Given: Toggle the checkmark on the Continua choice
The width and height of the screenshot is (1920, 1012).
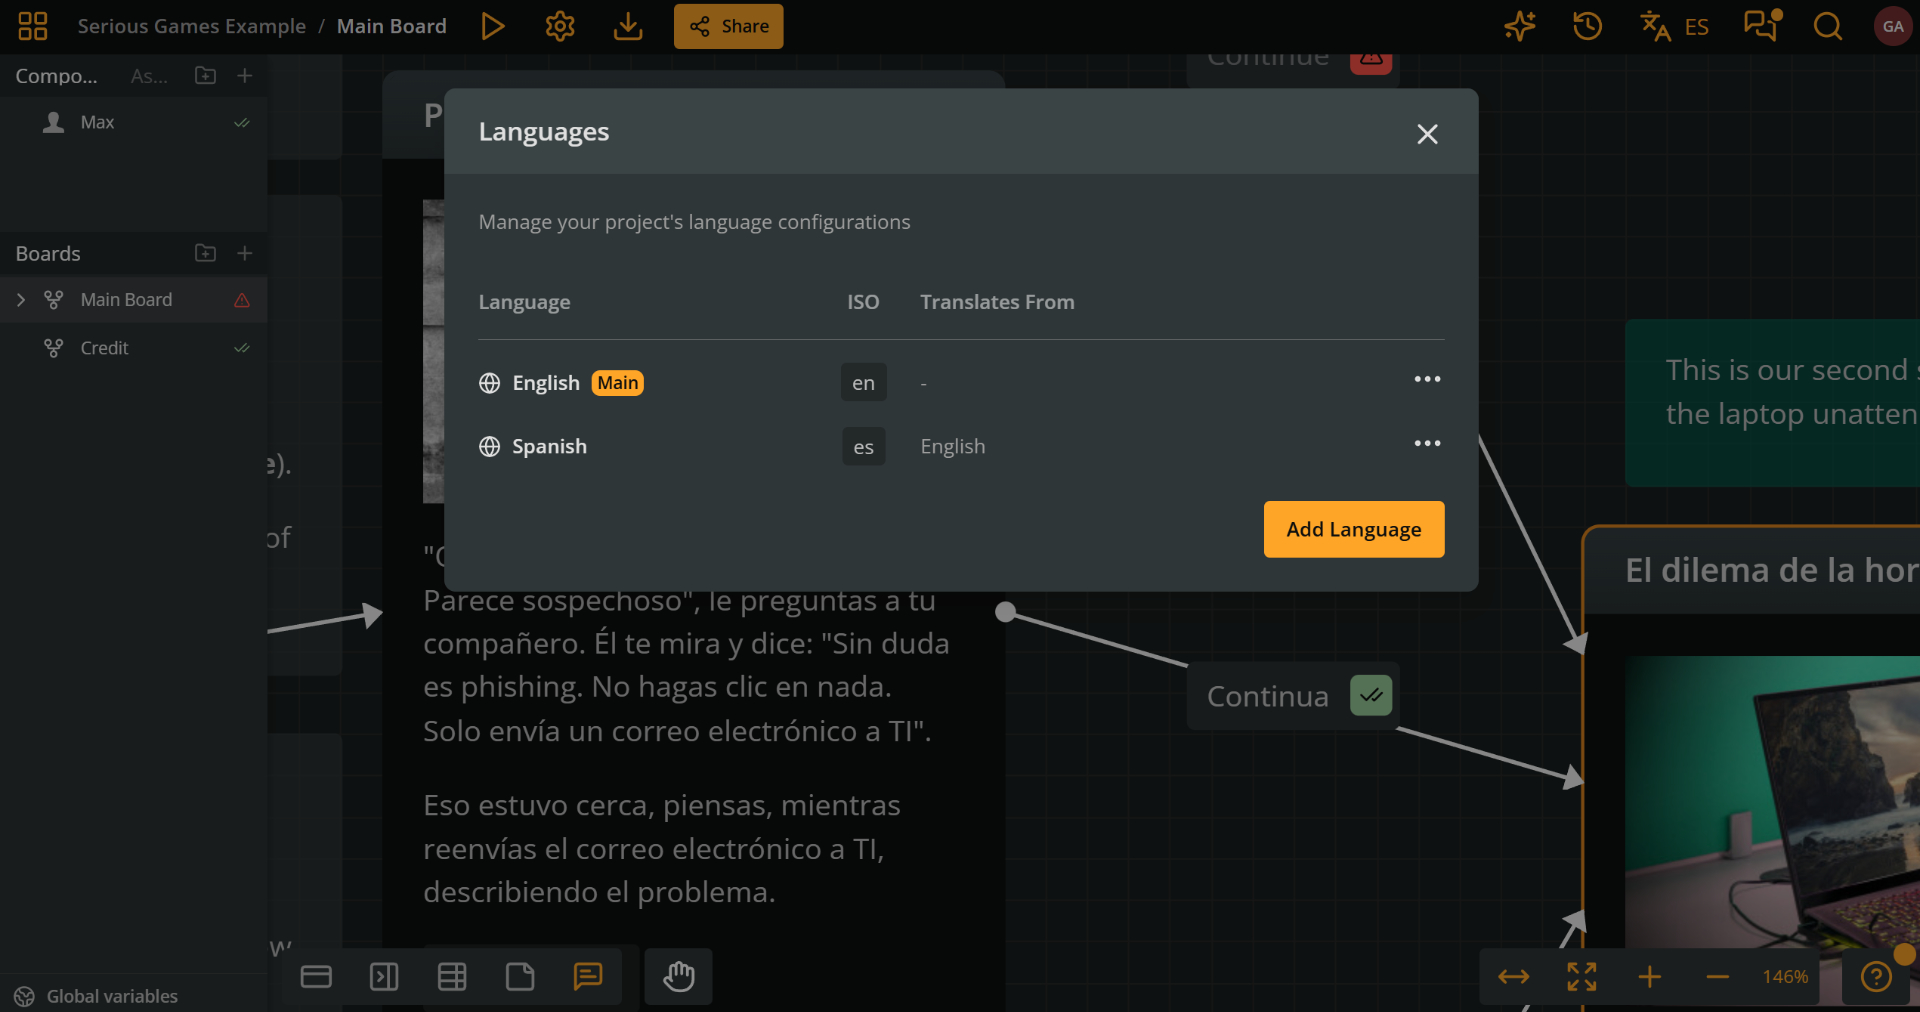Looking at the screenshot, I should [1371, 695].
